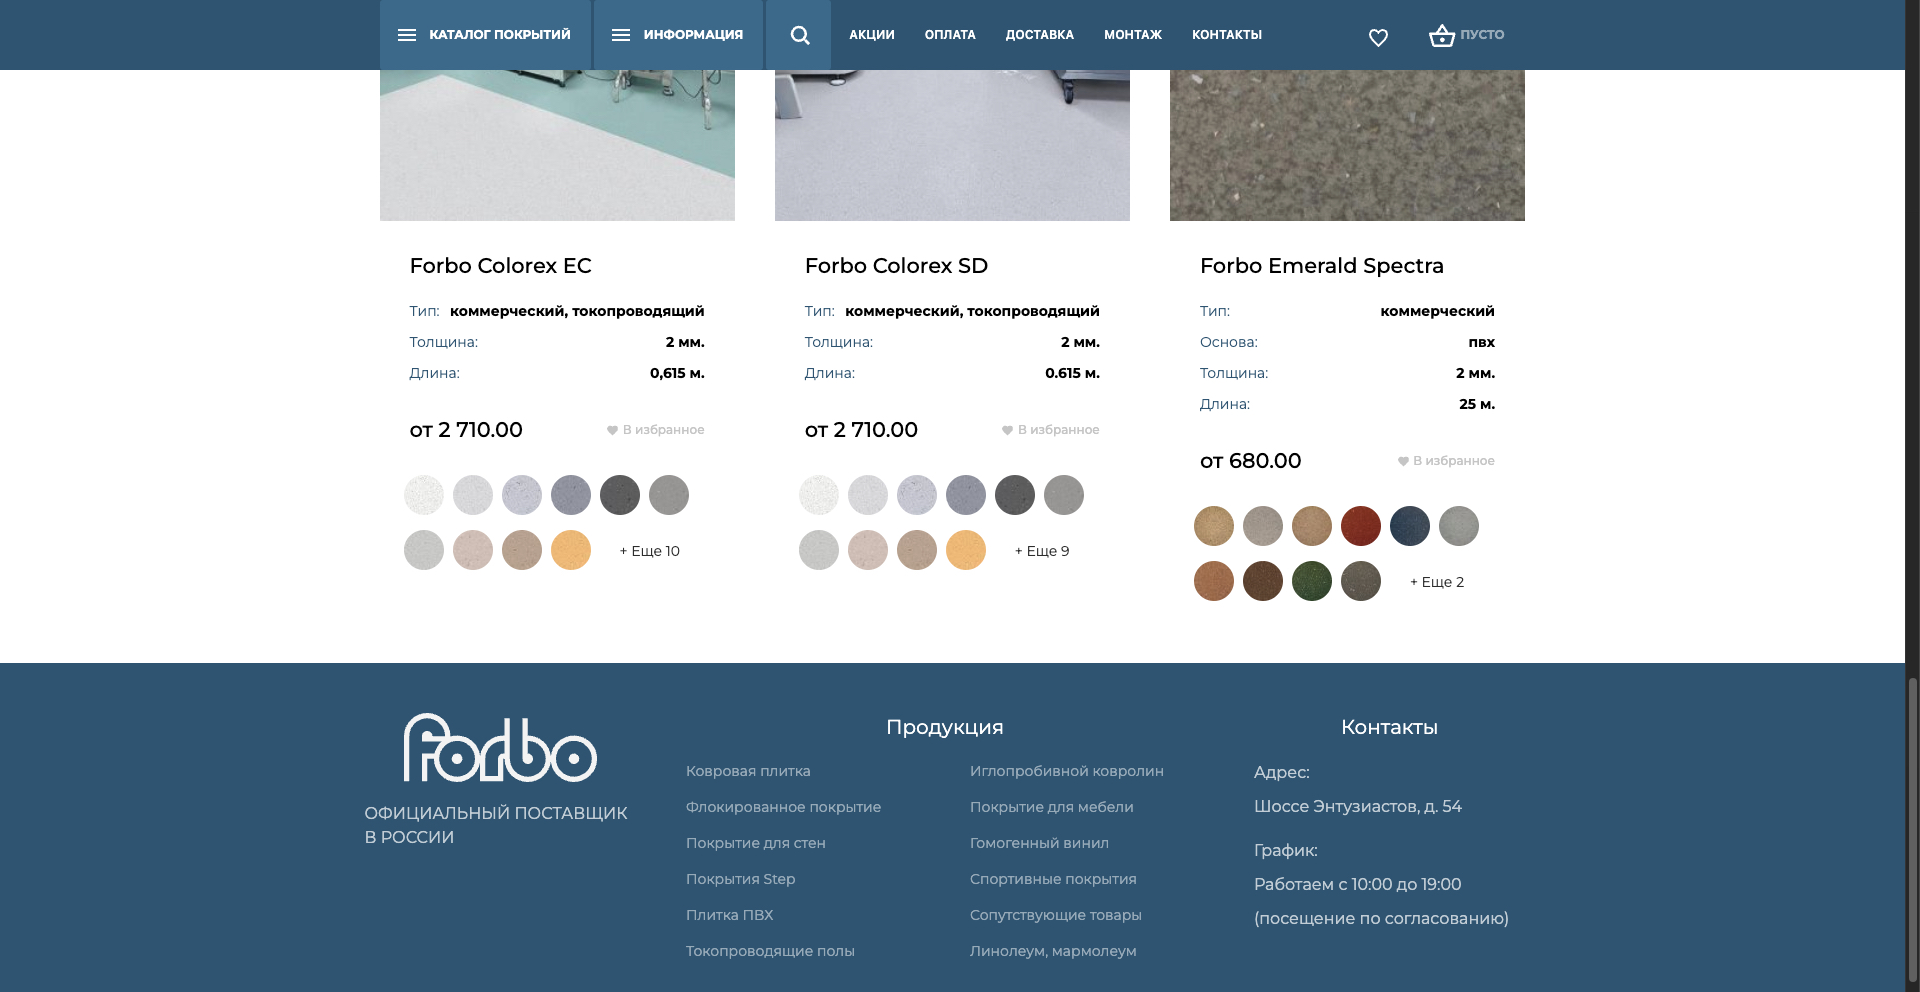The height and width of the screenshot is (992, 1920).
Task: Open Иглопробивной ковролин footer link
Action: pyautogui.click(x=1067, y=771)
